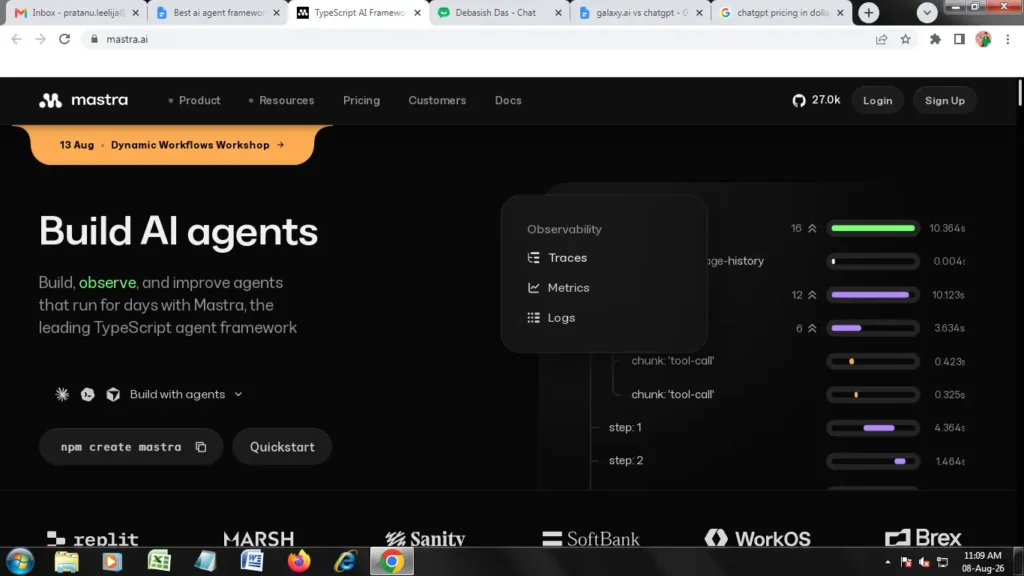Go back to the previous page
This screenshot has height=576, width=1024.
pyautogui.click(x=16, y=39)
